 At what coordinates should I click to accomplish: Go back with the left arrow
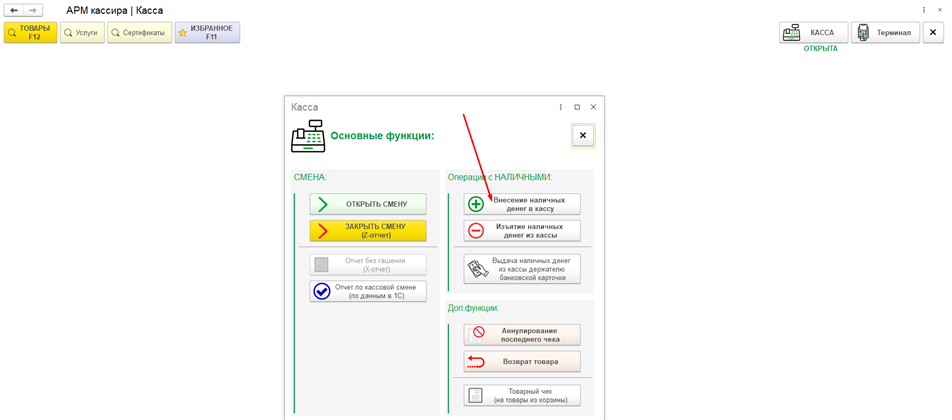point(14,11)
